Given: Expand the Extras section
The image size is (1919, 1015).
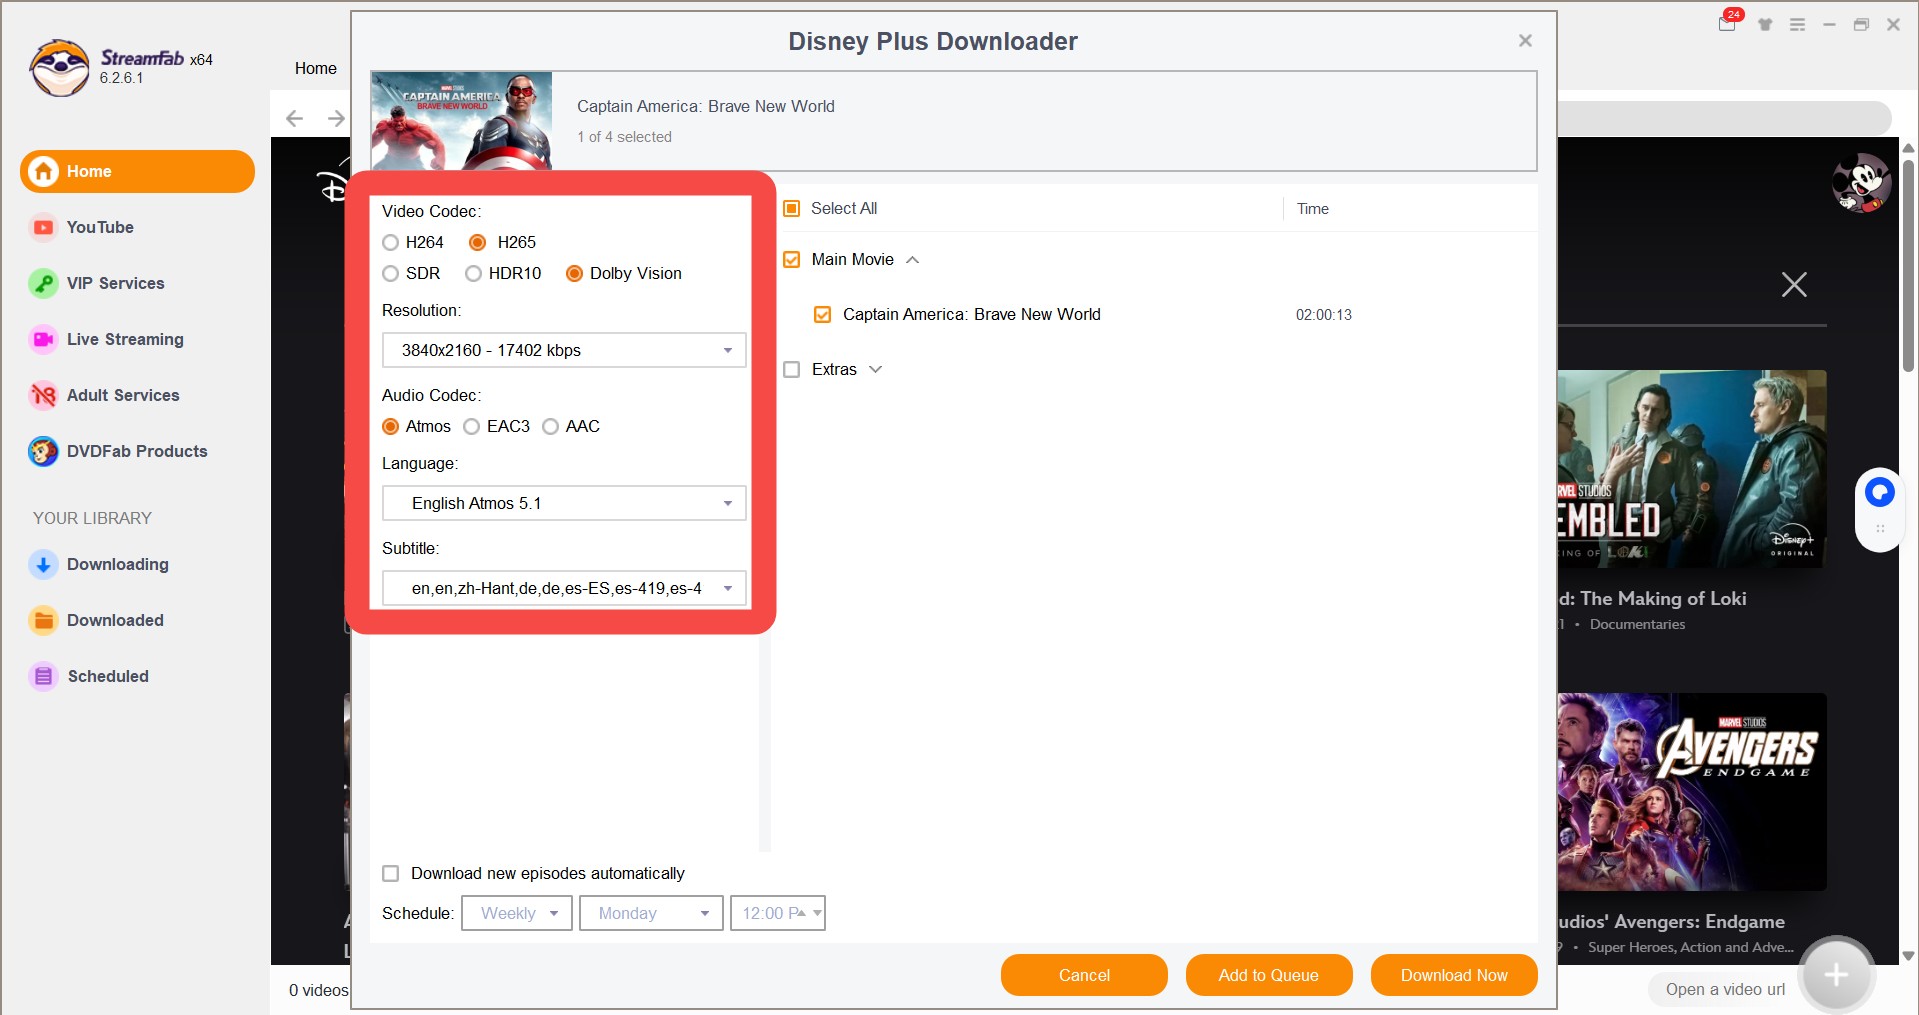Looking at the screenshot, I should (875, 369).
